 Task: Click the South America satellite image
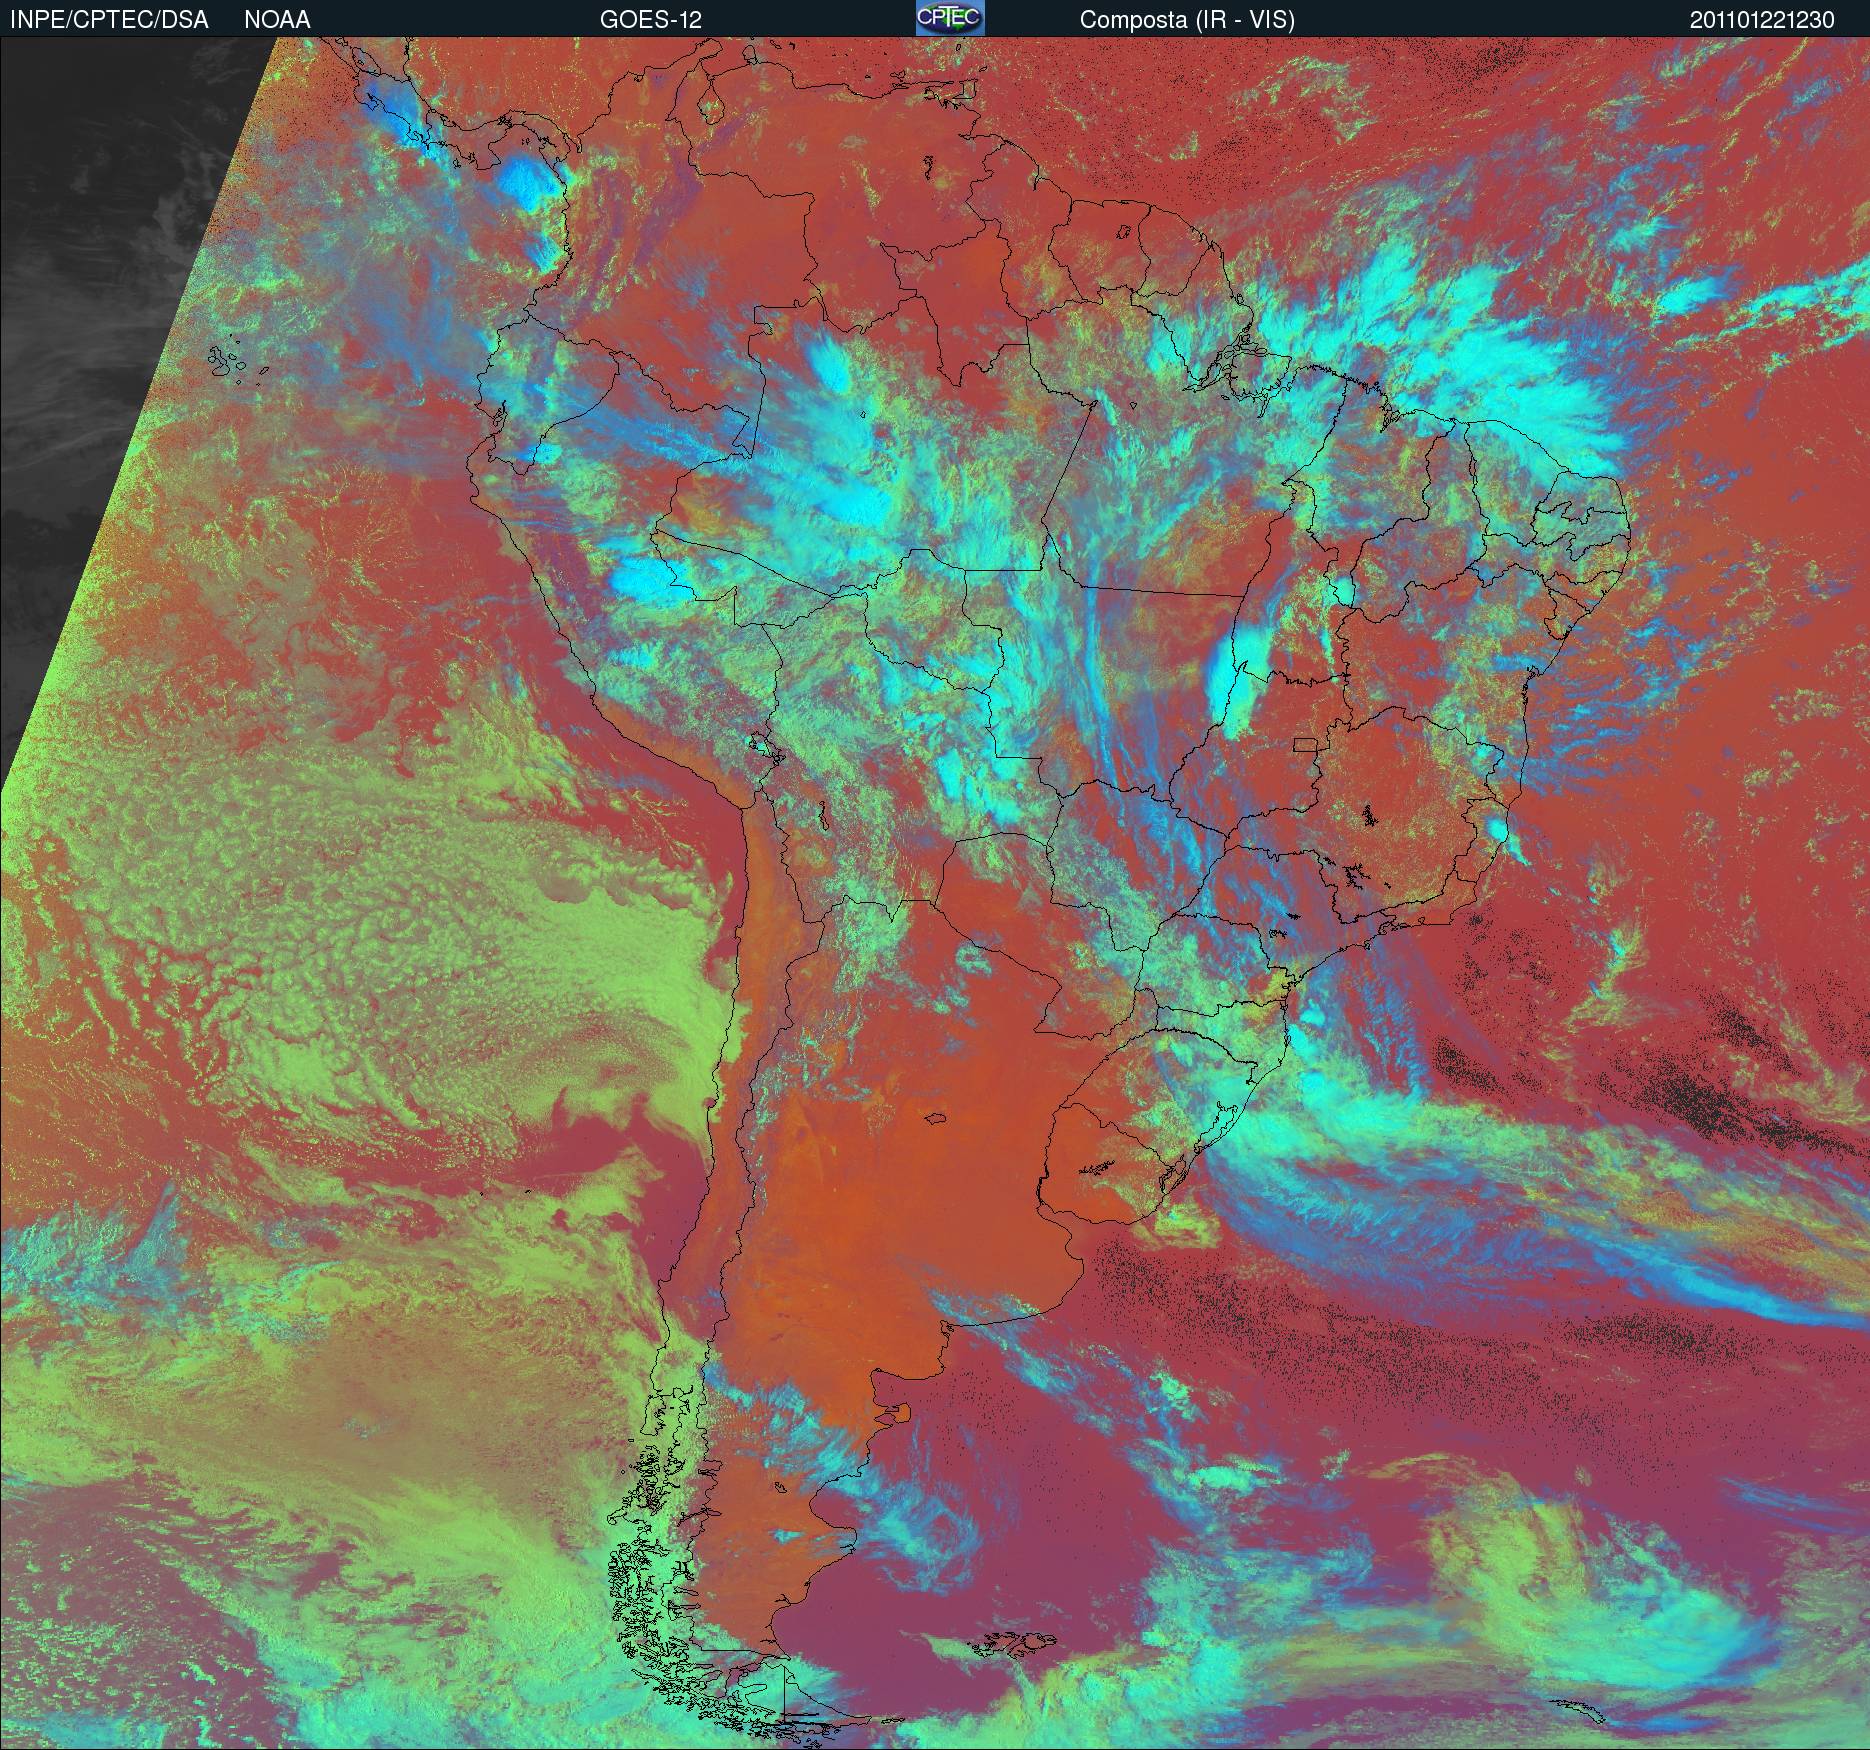[935, 893]
